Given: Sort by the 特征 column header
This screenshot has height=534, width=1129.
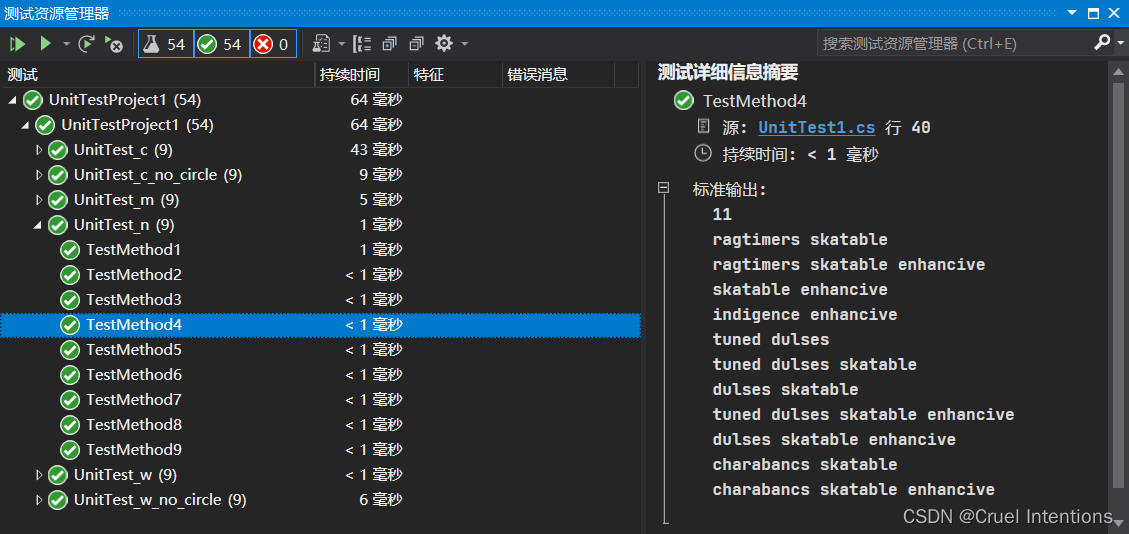Looking at the screenshot, I should pos(456,74).
